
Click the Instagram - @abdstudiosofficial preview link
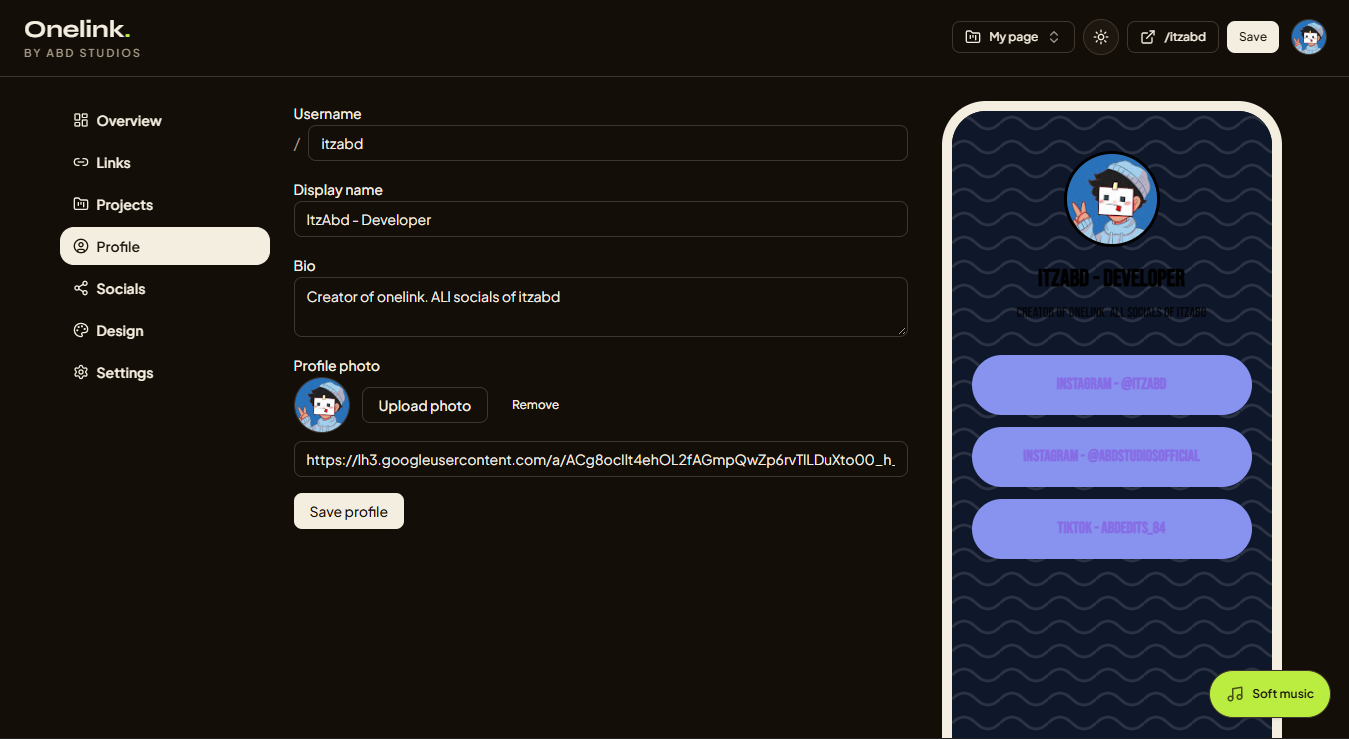pos(1112,456)
